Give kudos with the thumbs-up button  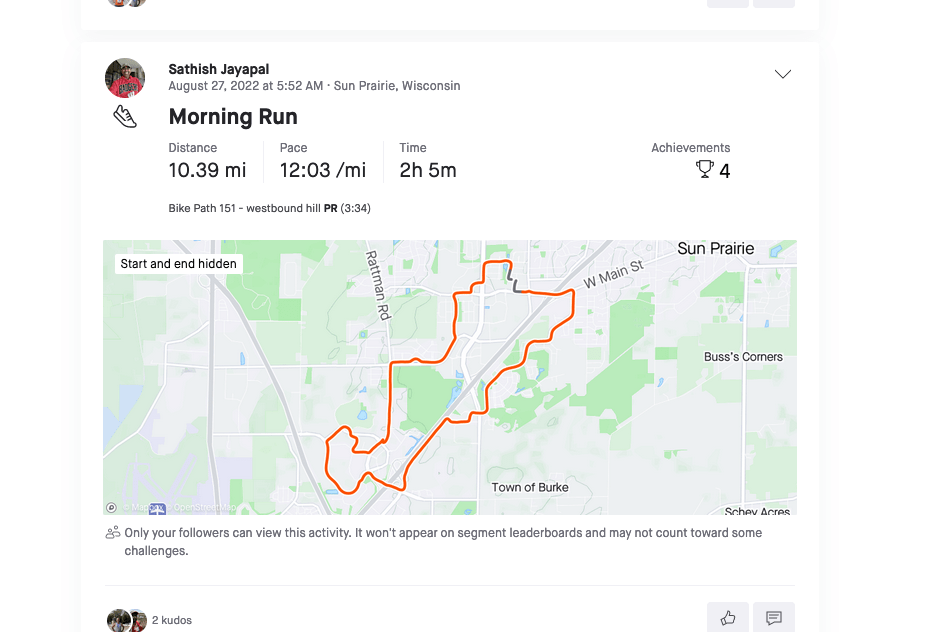pyautogui.click(x=727, y=618)
